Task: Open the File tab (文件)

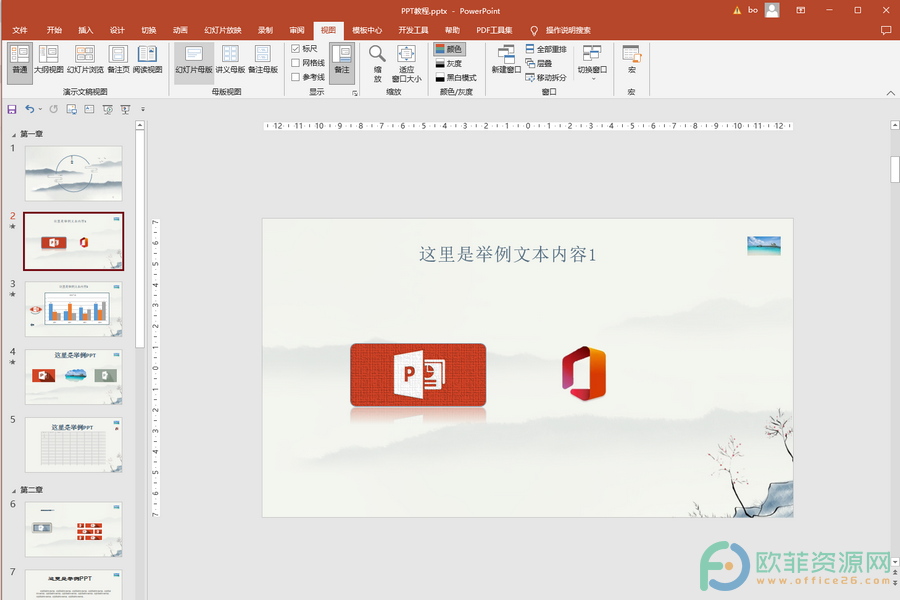Action: (x=20, y=30)
